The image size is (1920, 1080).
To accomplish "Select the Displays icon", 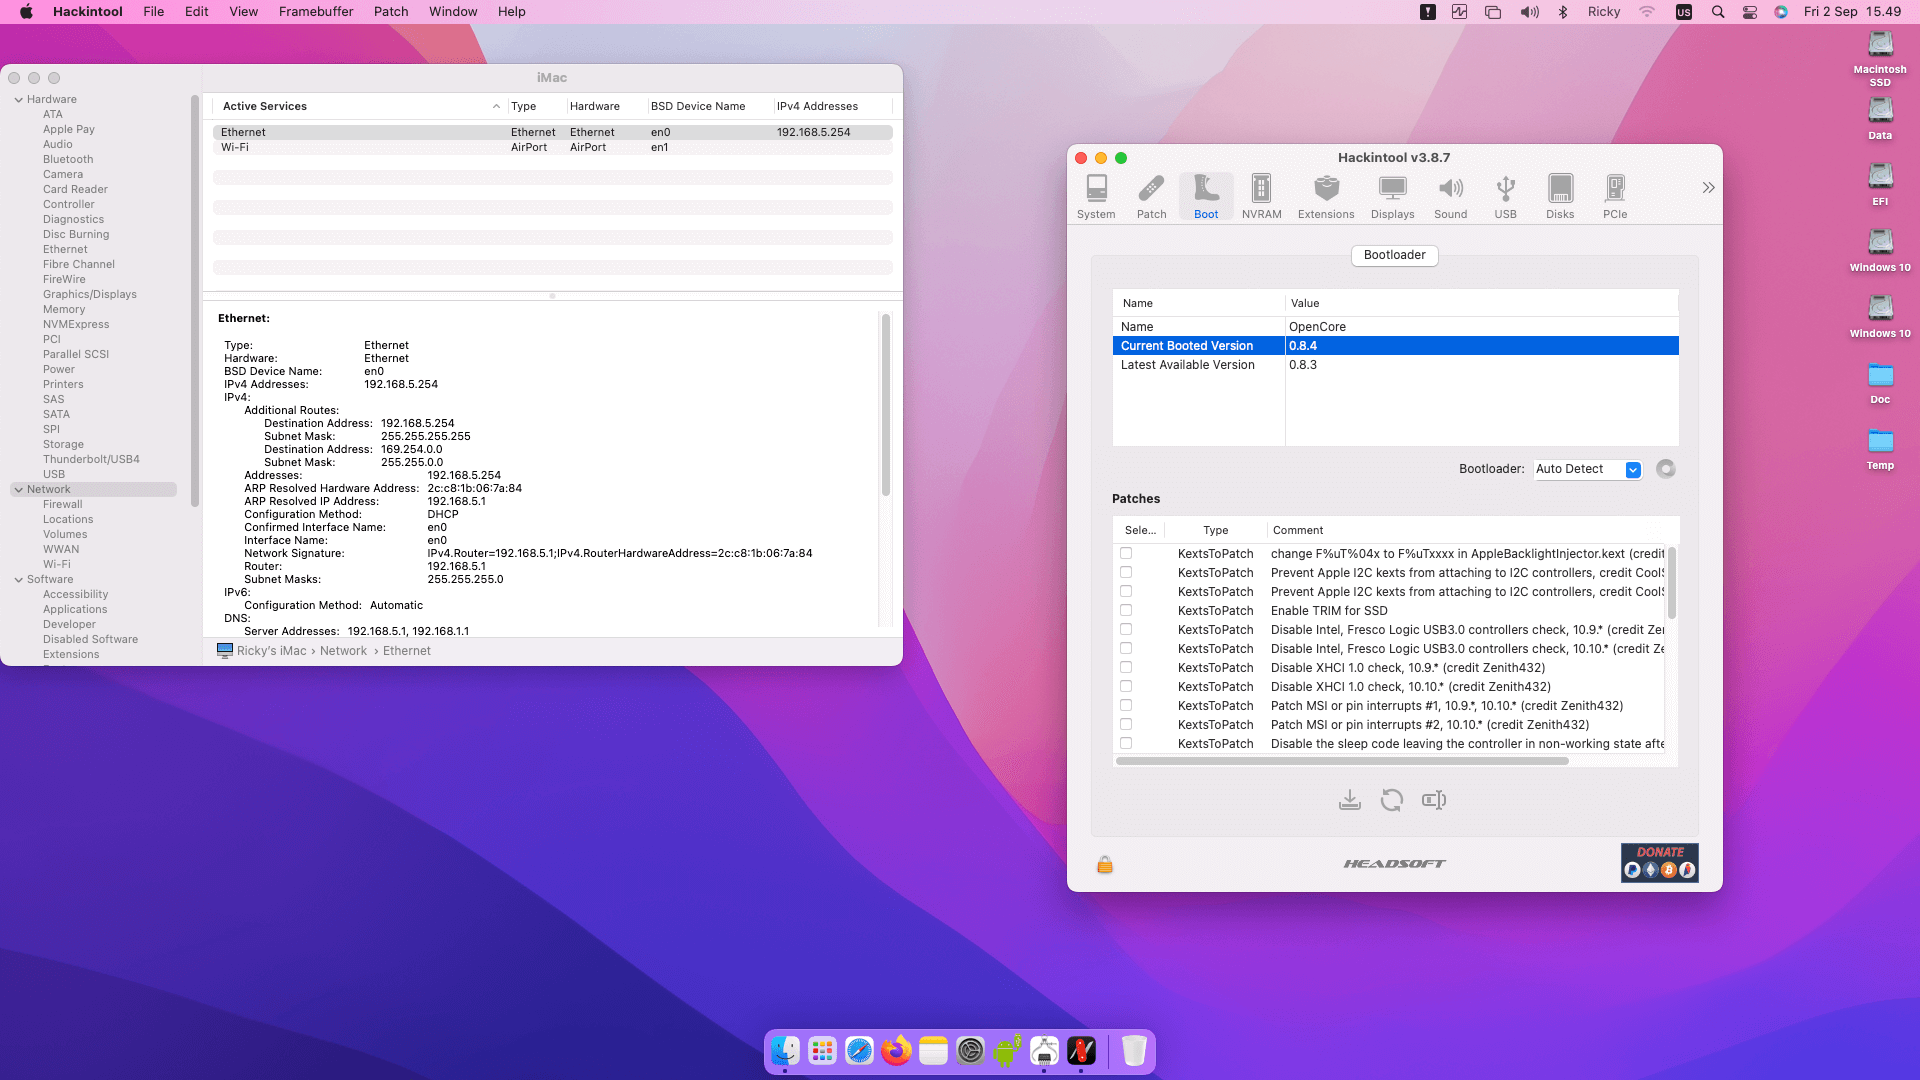I will click(x=1392, y=193).
